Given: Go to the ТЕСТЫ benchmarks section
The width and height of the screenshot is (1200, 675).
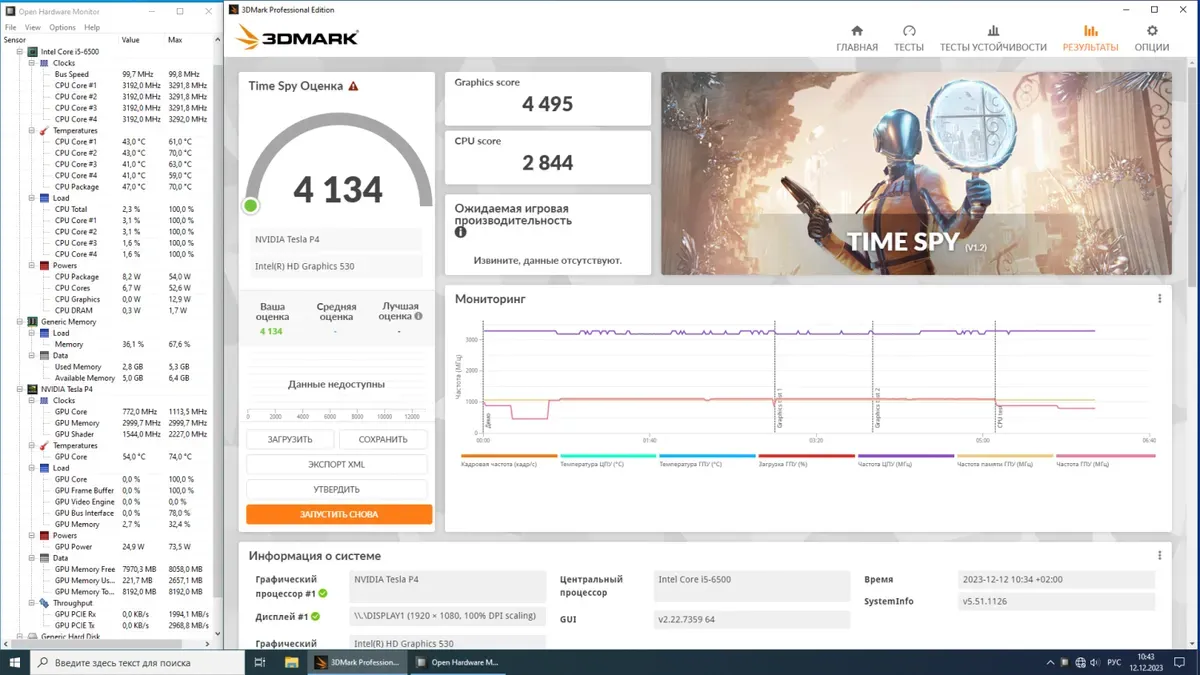Looking at the screenshot, I should point(908,38).
